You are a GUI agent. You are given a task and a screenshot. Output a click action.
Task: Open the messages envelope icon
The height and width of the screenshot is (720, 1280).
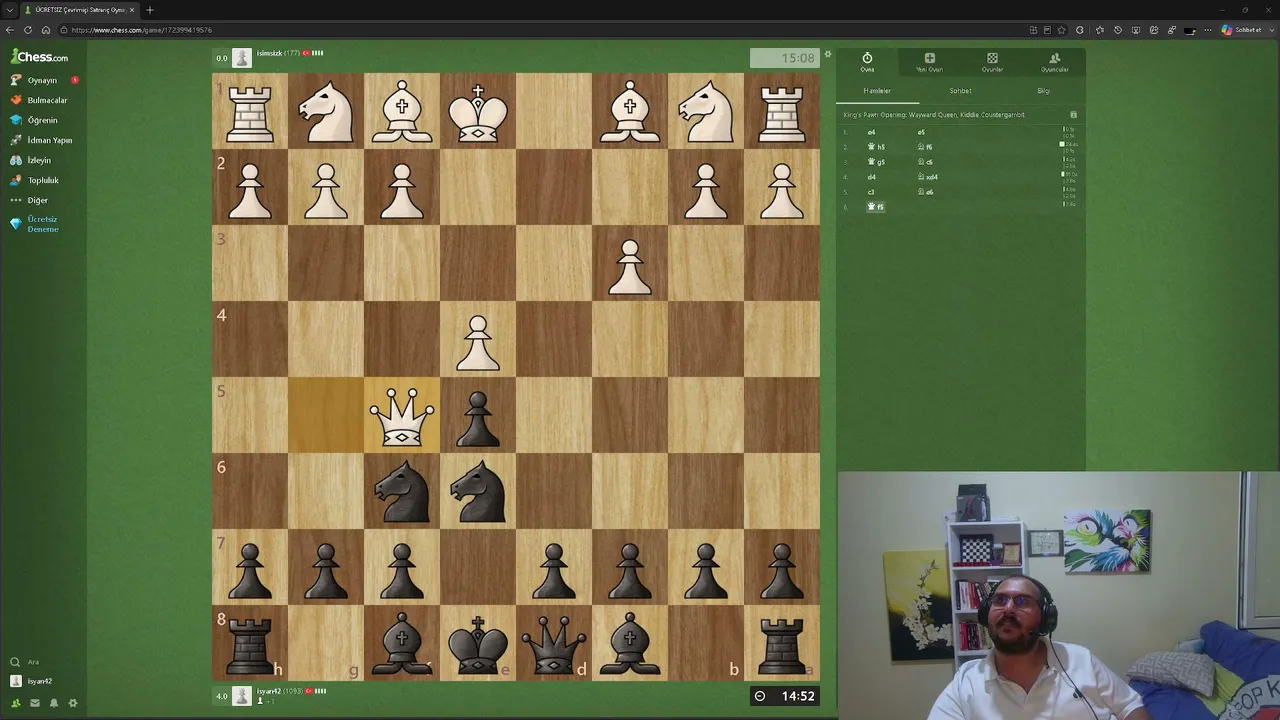[x=35, y=703]
